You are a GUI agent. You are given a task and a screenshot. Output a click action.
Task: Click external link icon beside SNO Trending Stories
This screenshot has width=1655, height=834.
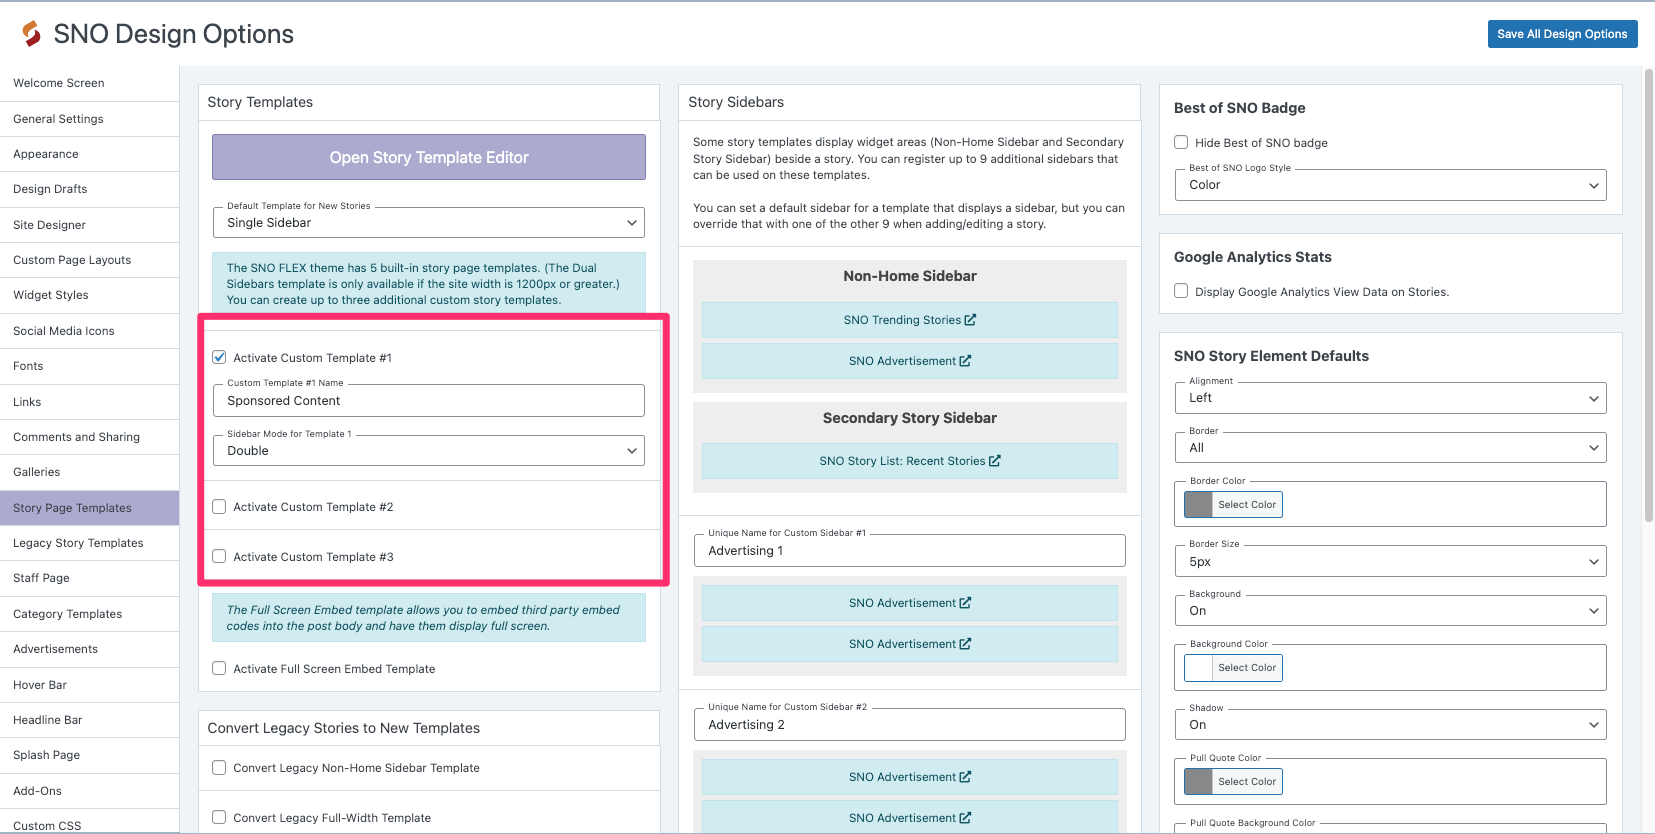[970, 320]
